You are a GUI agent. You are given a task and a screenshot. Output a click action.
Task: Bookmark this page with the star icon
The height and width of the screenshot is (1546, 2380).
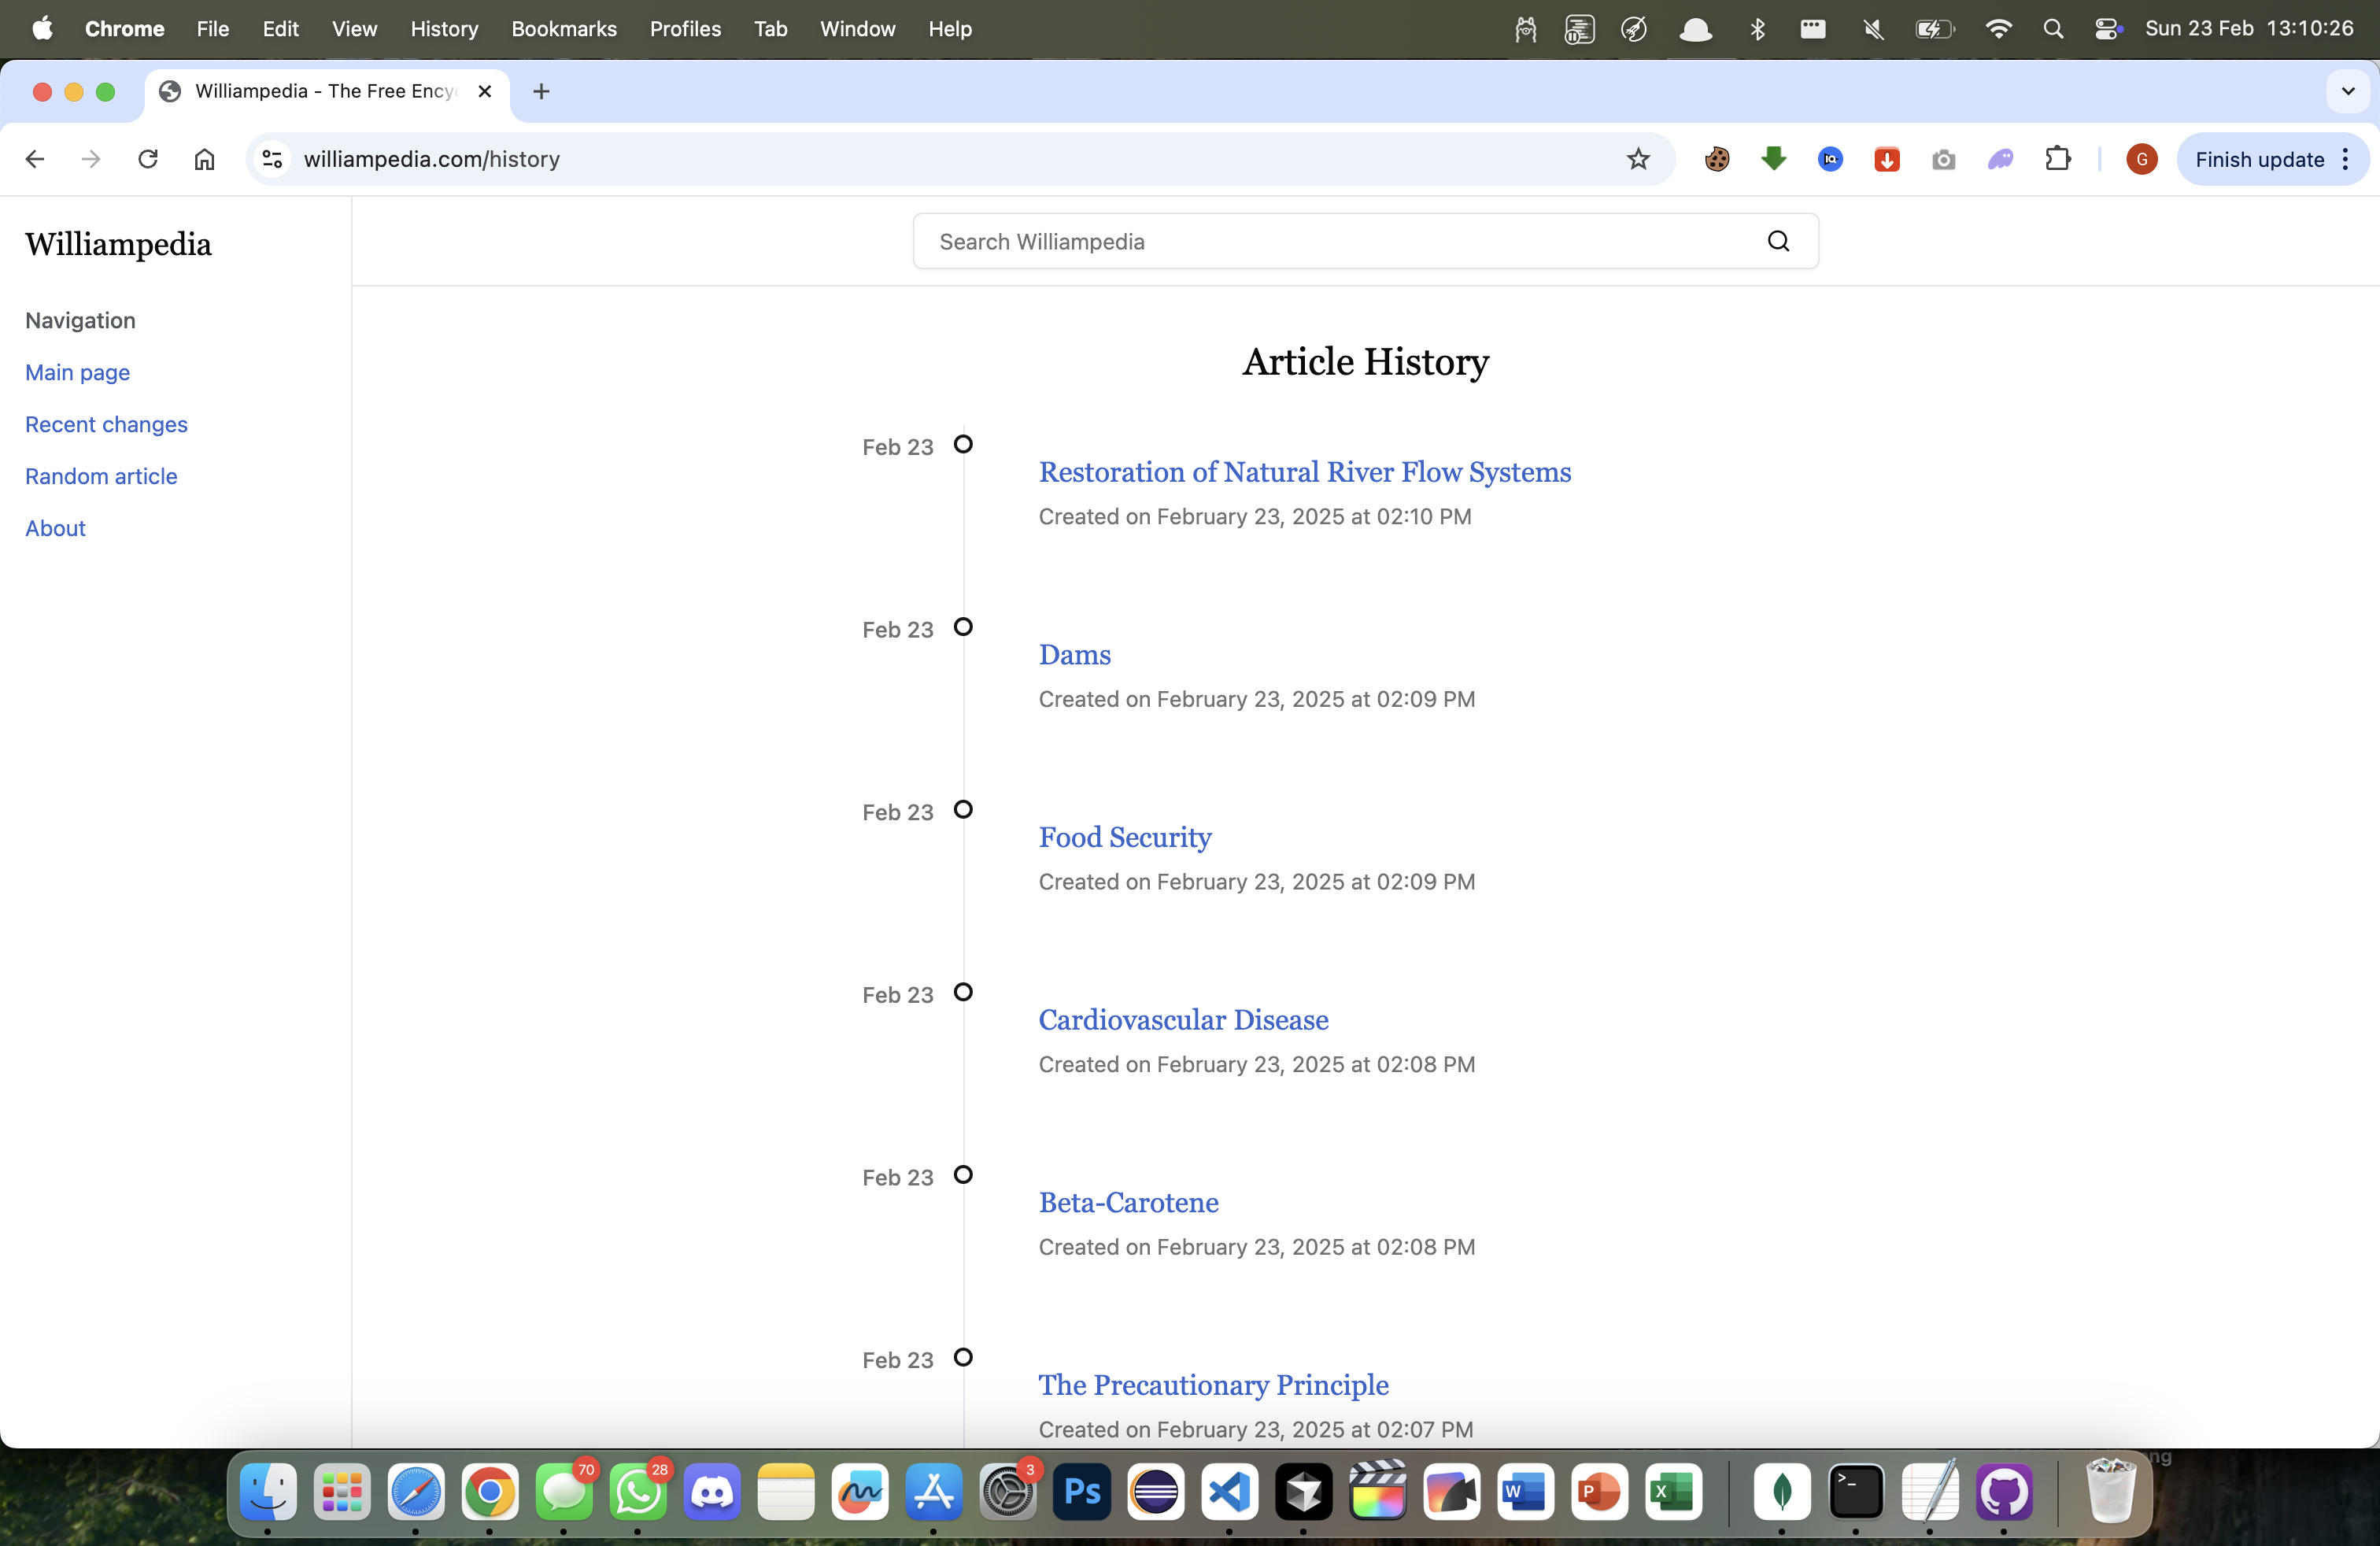pos(1637,159)
